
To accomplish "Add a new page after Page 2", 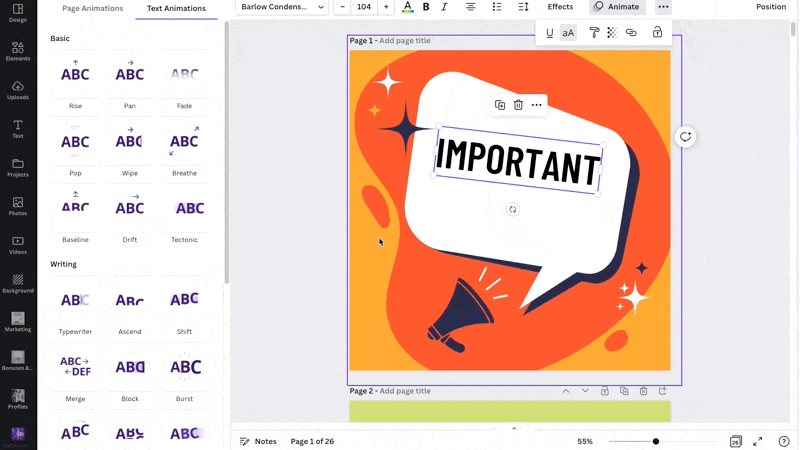I will (x=663, y=391).
